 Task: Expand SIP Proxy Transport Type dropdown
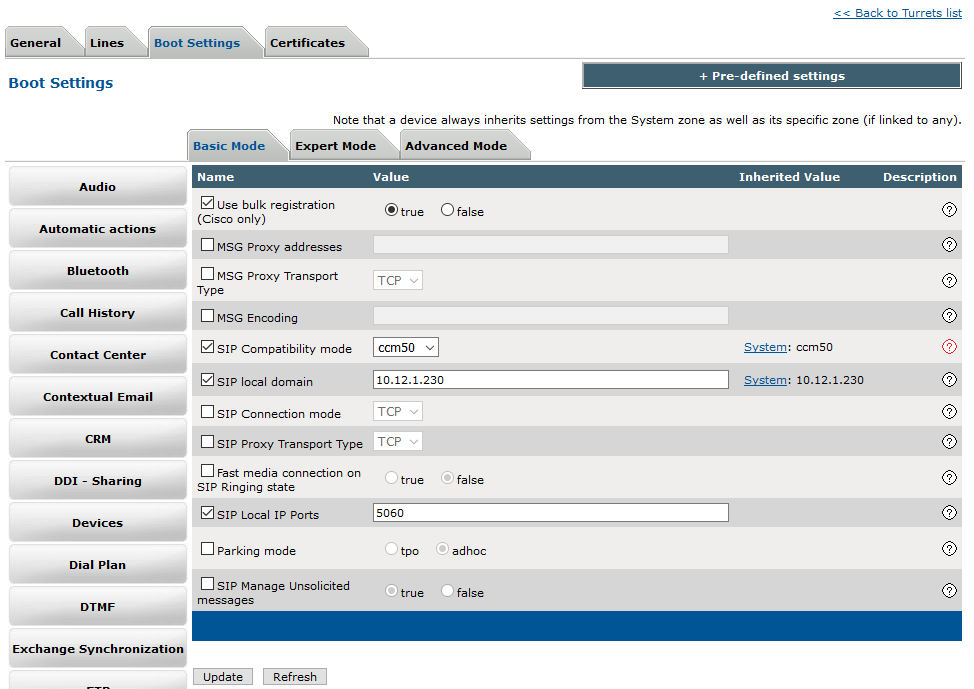(398, 441)
